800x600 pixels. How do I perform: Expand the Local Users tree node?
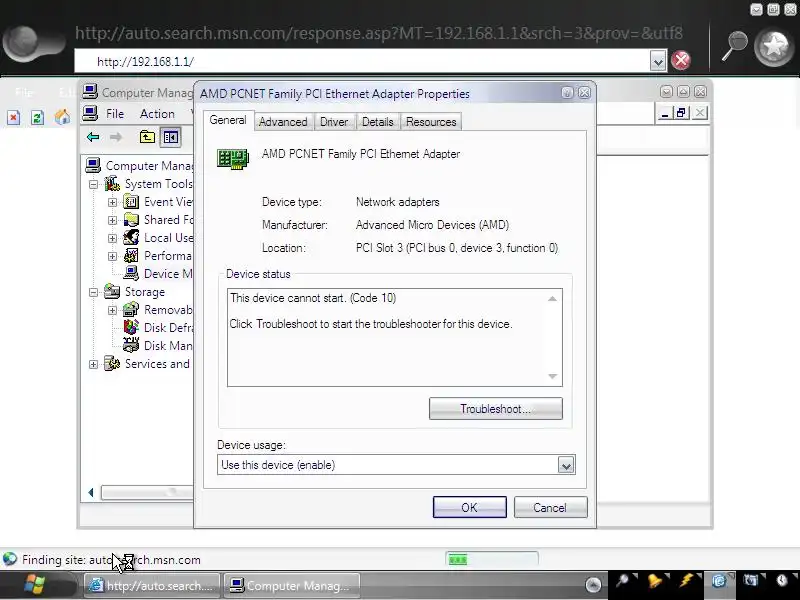point(112,238)
